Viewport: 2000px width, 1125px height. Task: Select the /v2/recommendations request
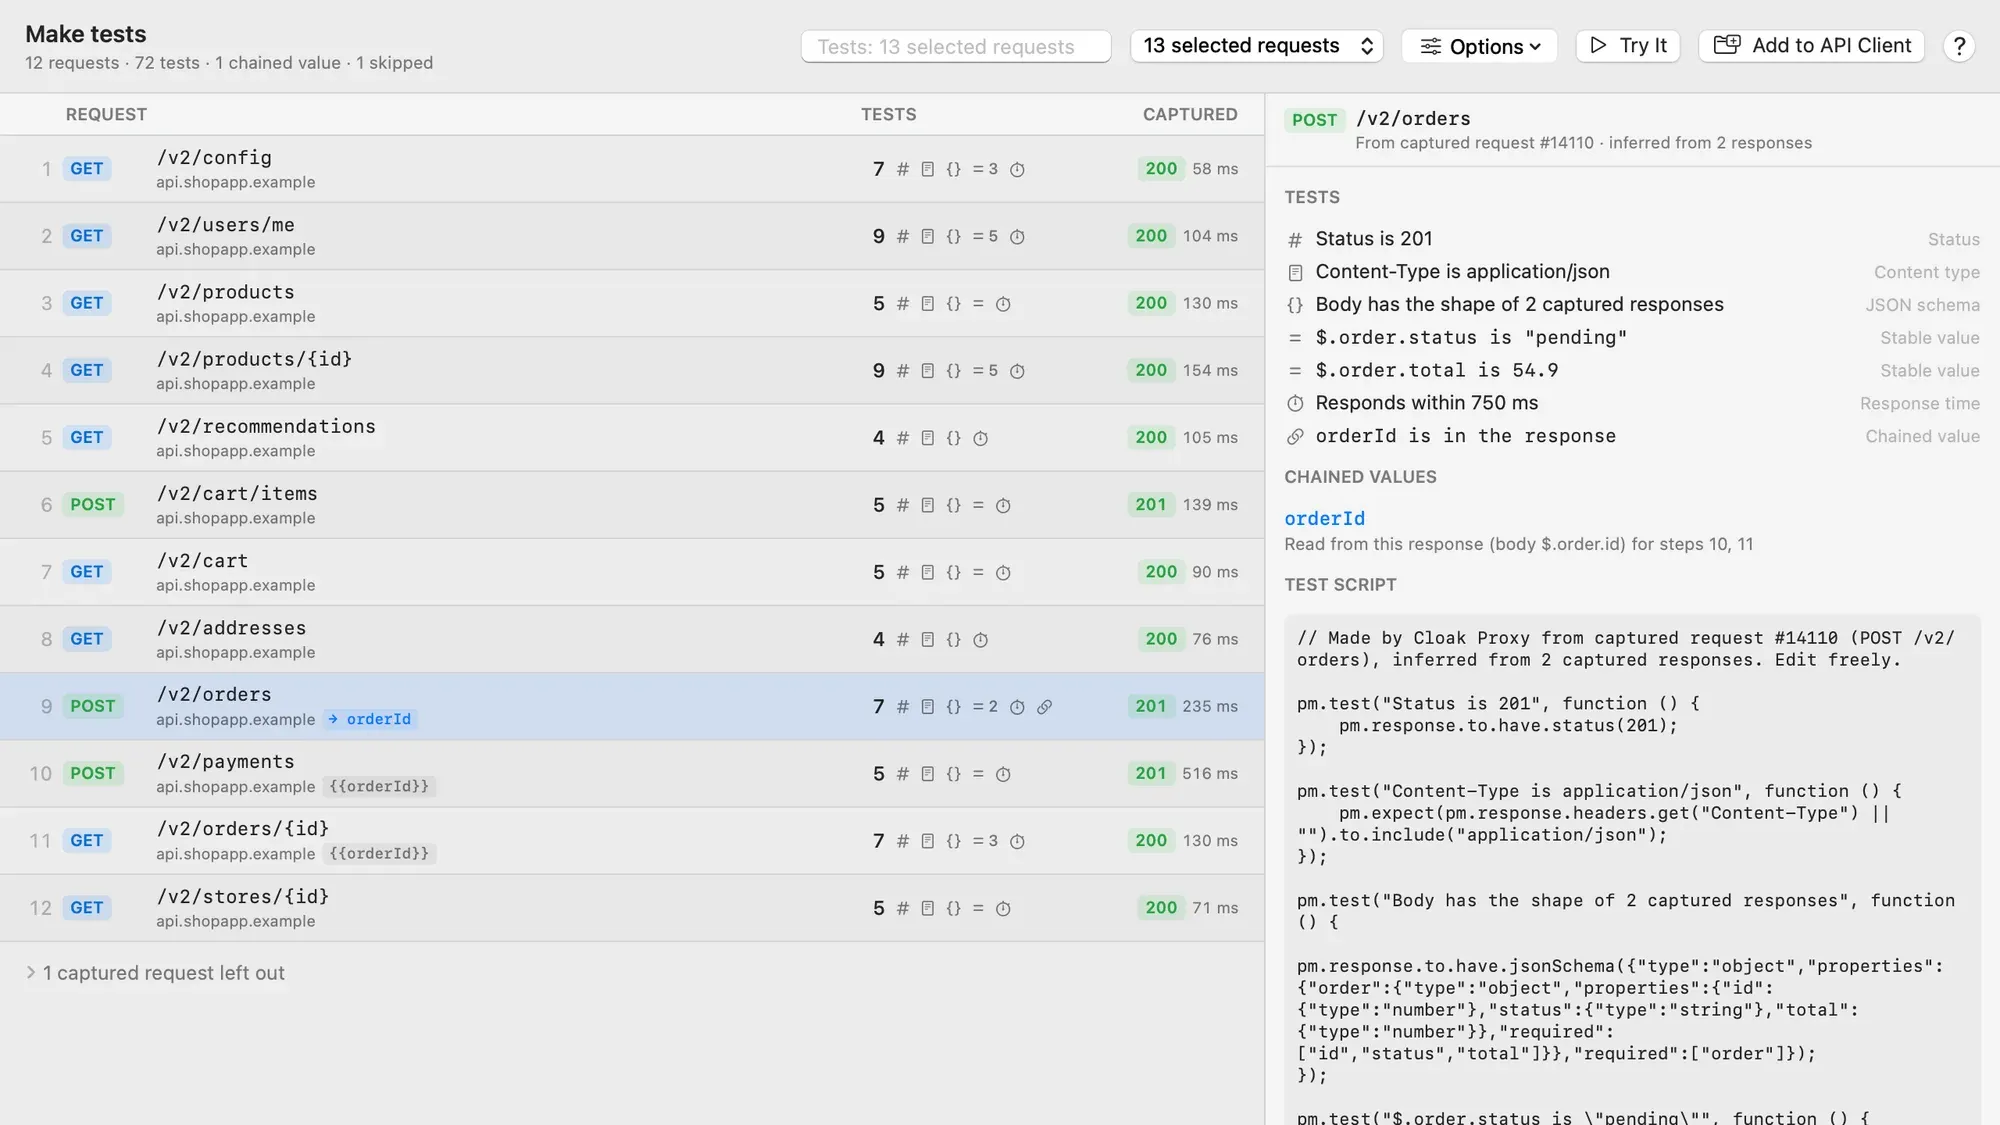pyautogui.click(x=632, y=437)
